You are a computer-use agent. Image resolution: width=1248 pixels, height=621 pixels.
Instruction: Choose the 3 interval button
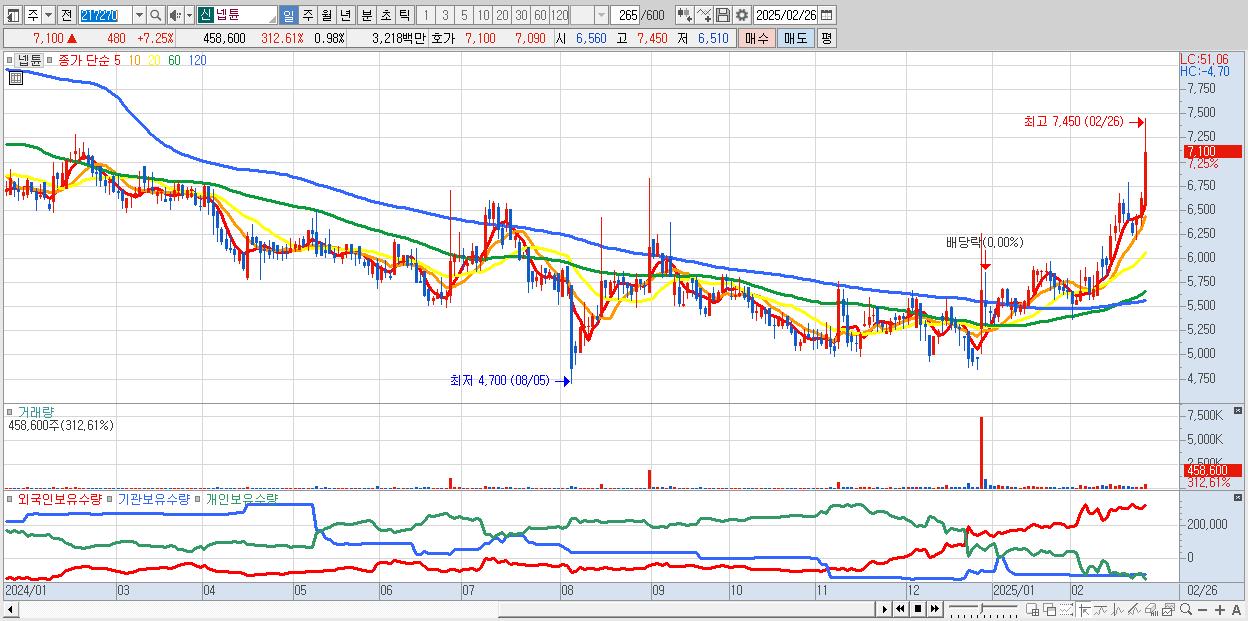click(445, 15)
